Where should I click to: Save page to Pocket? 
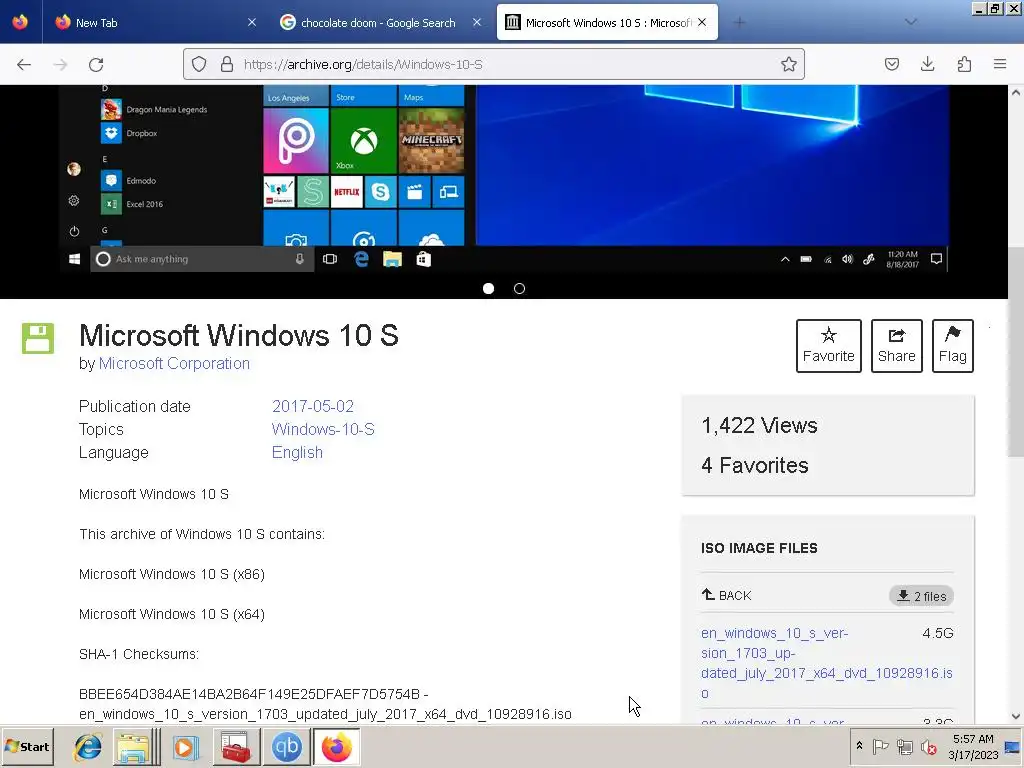892,64
